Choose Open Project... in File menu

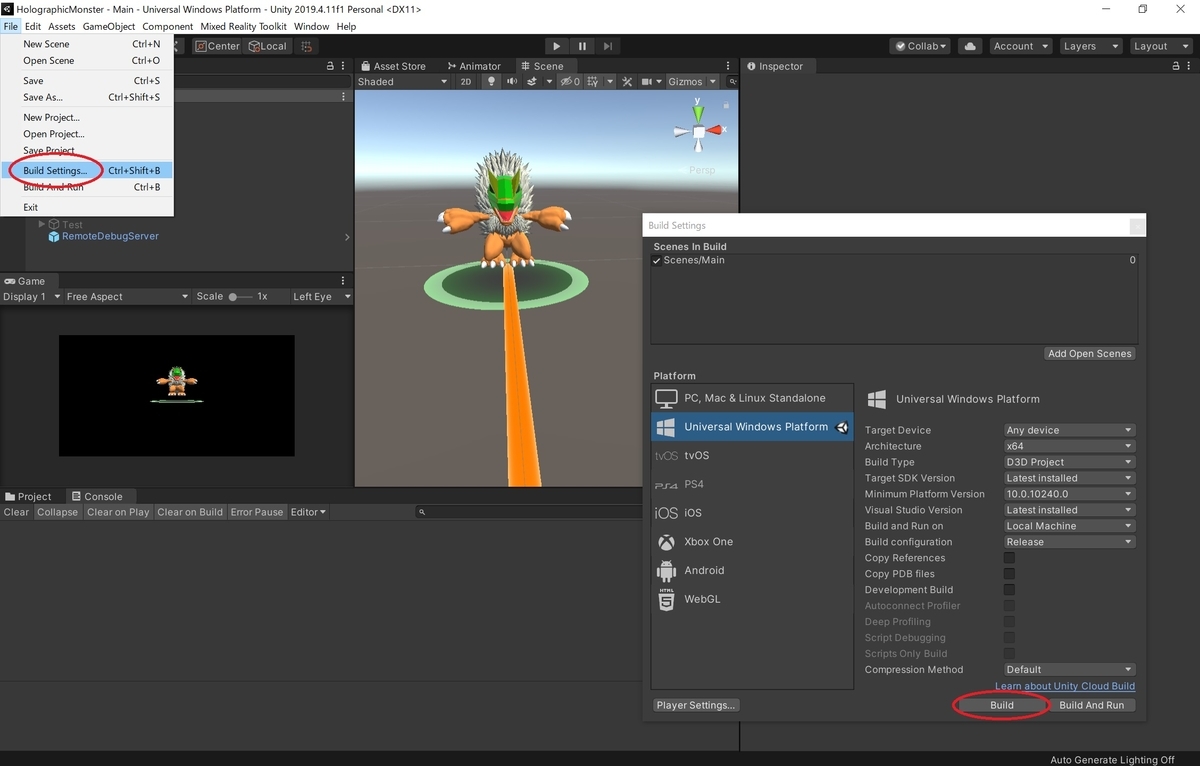tap(88, 134)
